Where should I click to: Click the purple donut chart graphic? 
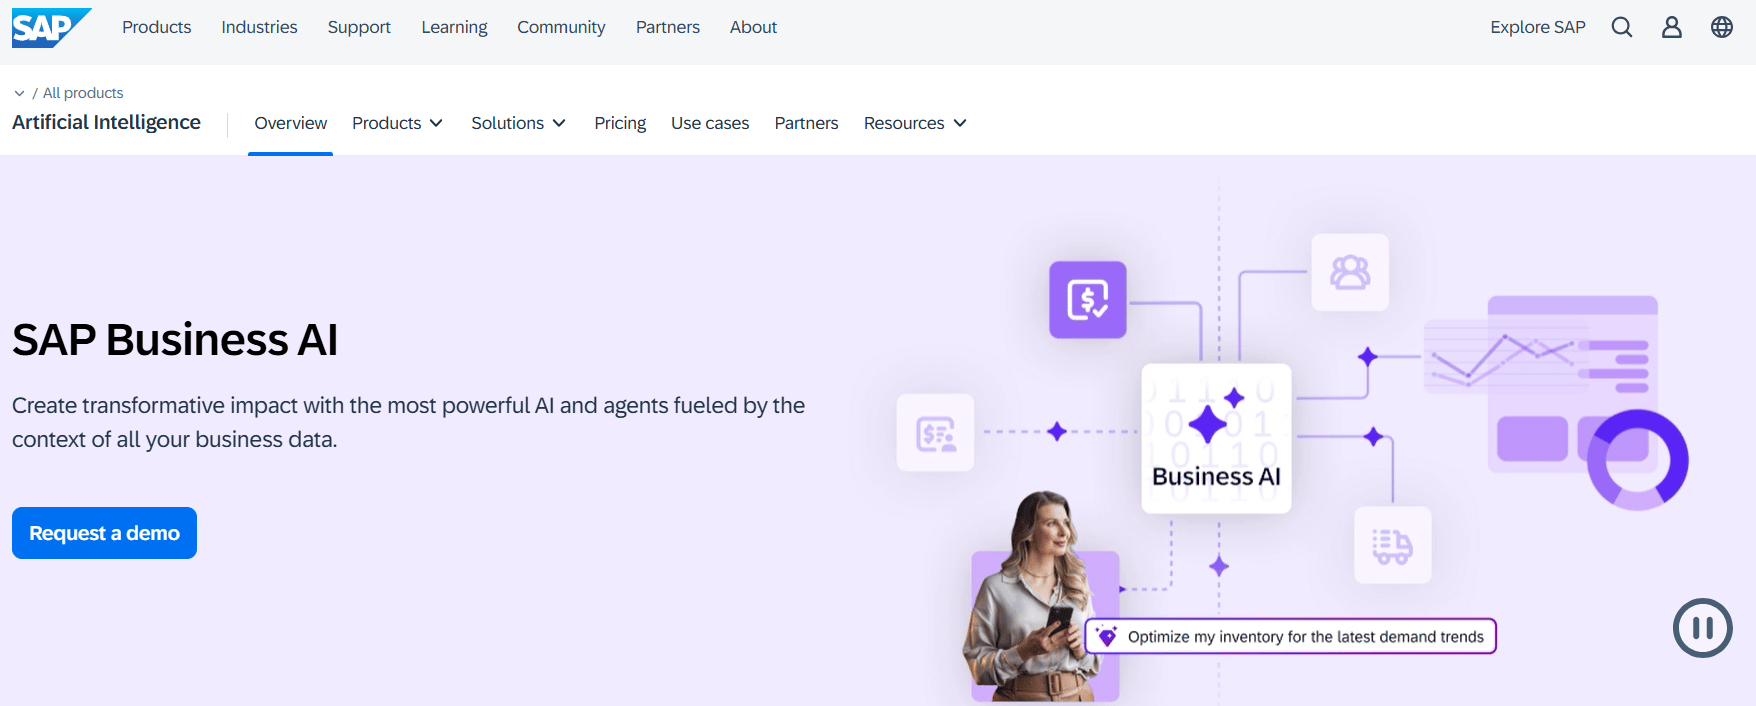coord(1638,460)
